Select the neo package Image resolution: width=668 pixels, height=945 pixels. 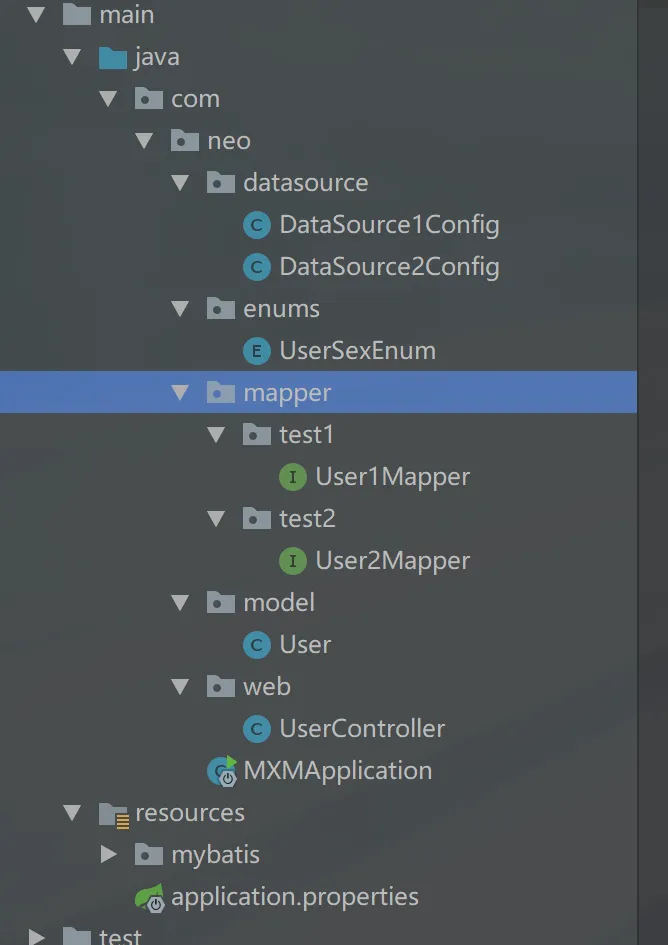click(x=229, y=141)
